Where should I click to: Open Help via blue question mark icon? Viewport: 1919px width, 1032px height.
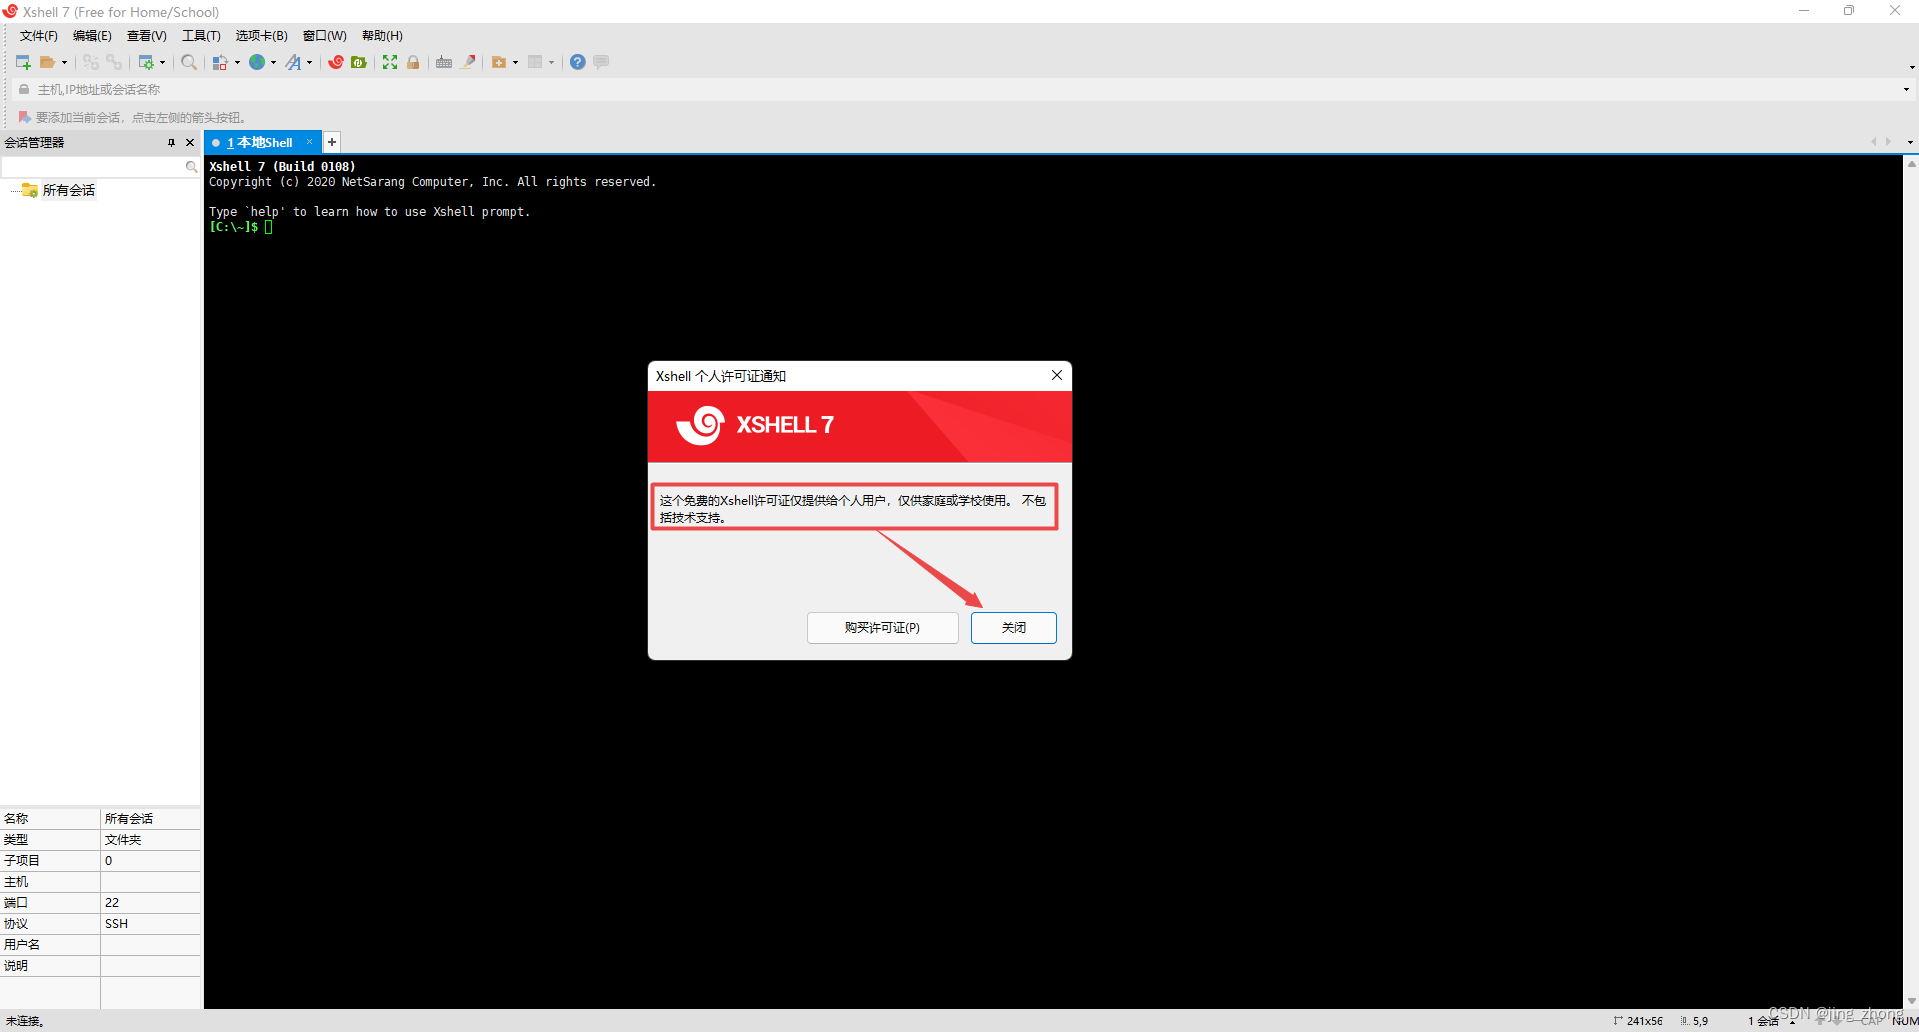[x=578, y=62]
